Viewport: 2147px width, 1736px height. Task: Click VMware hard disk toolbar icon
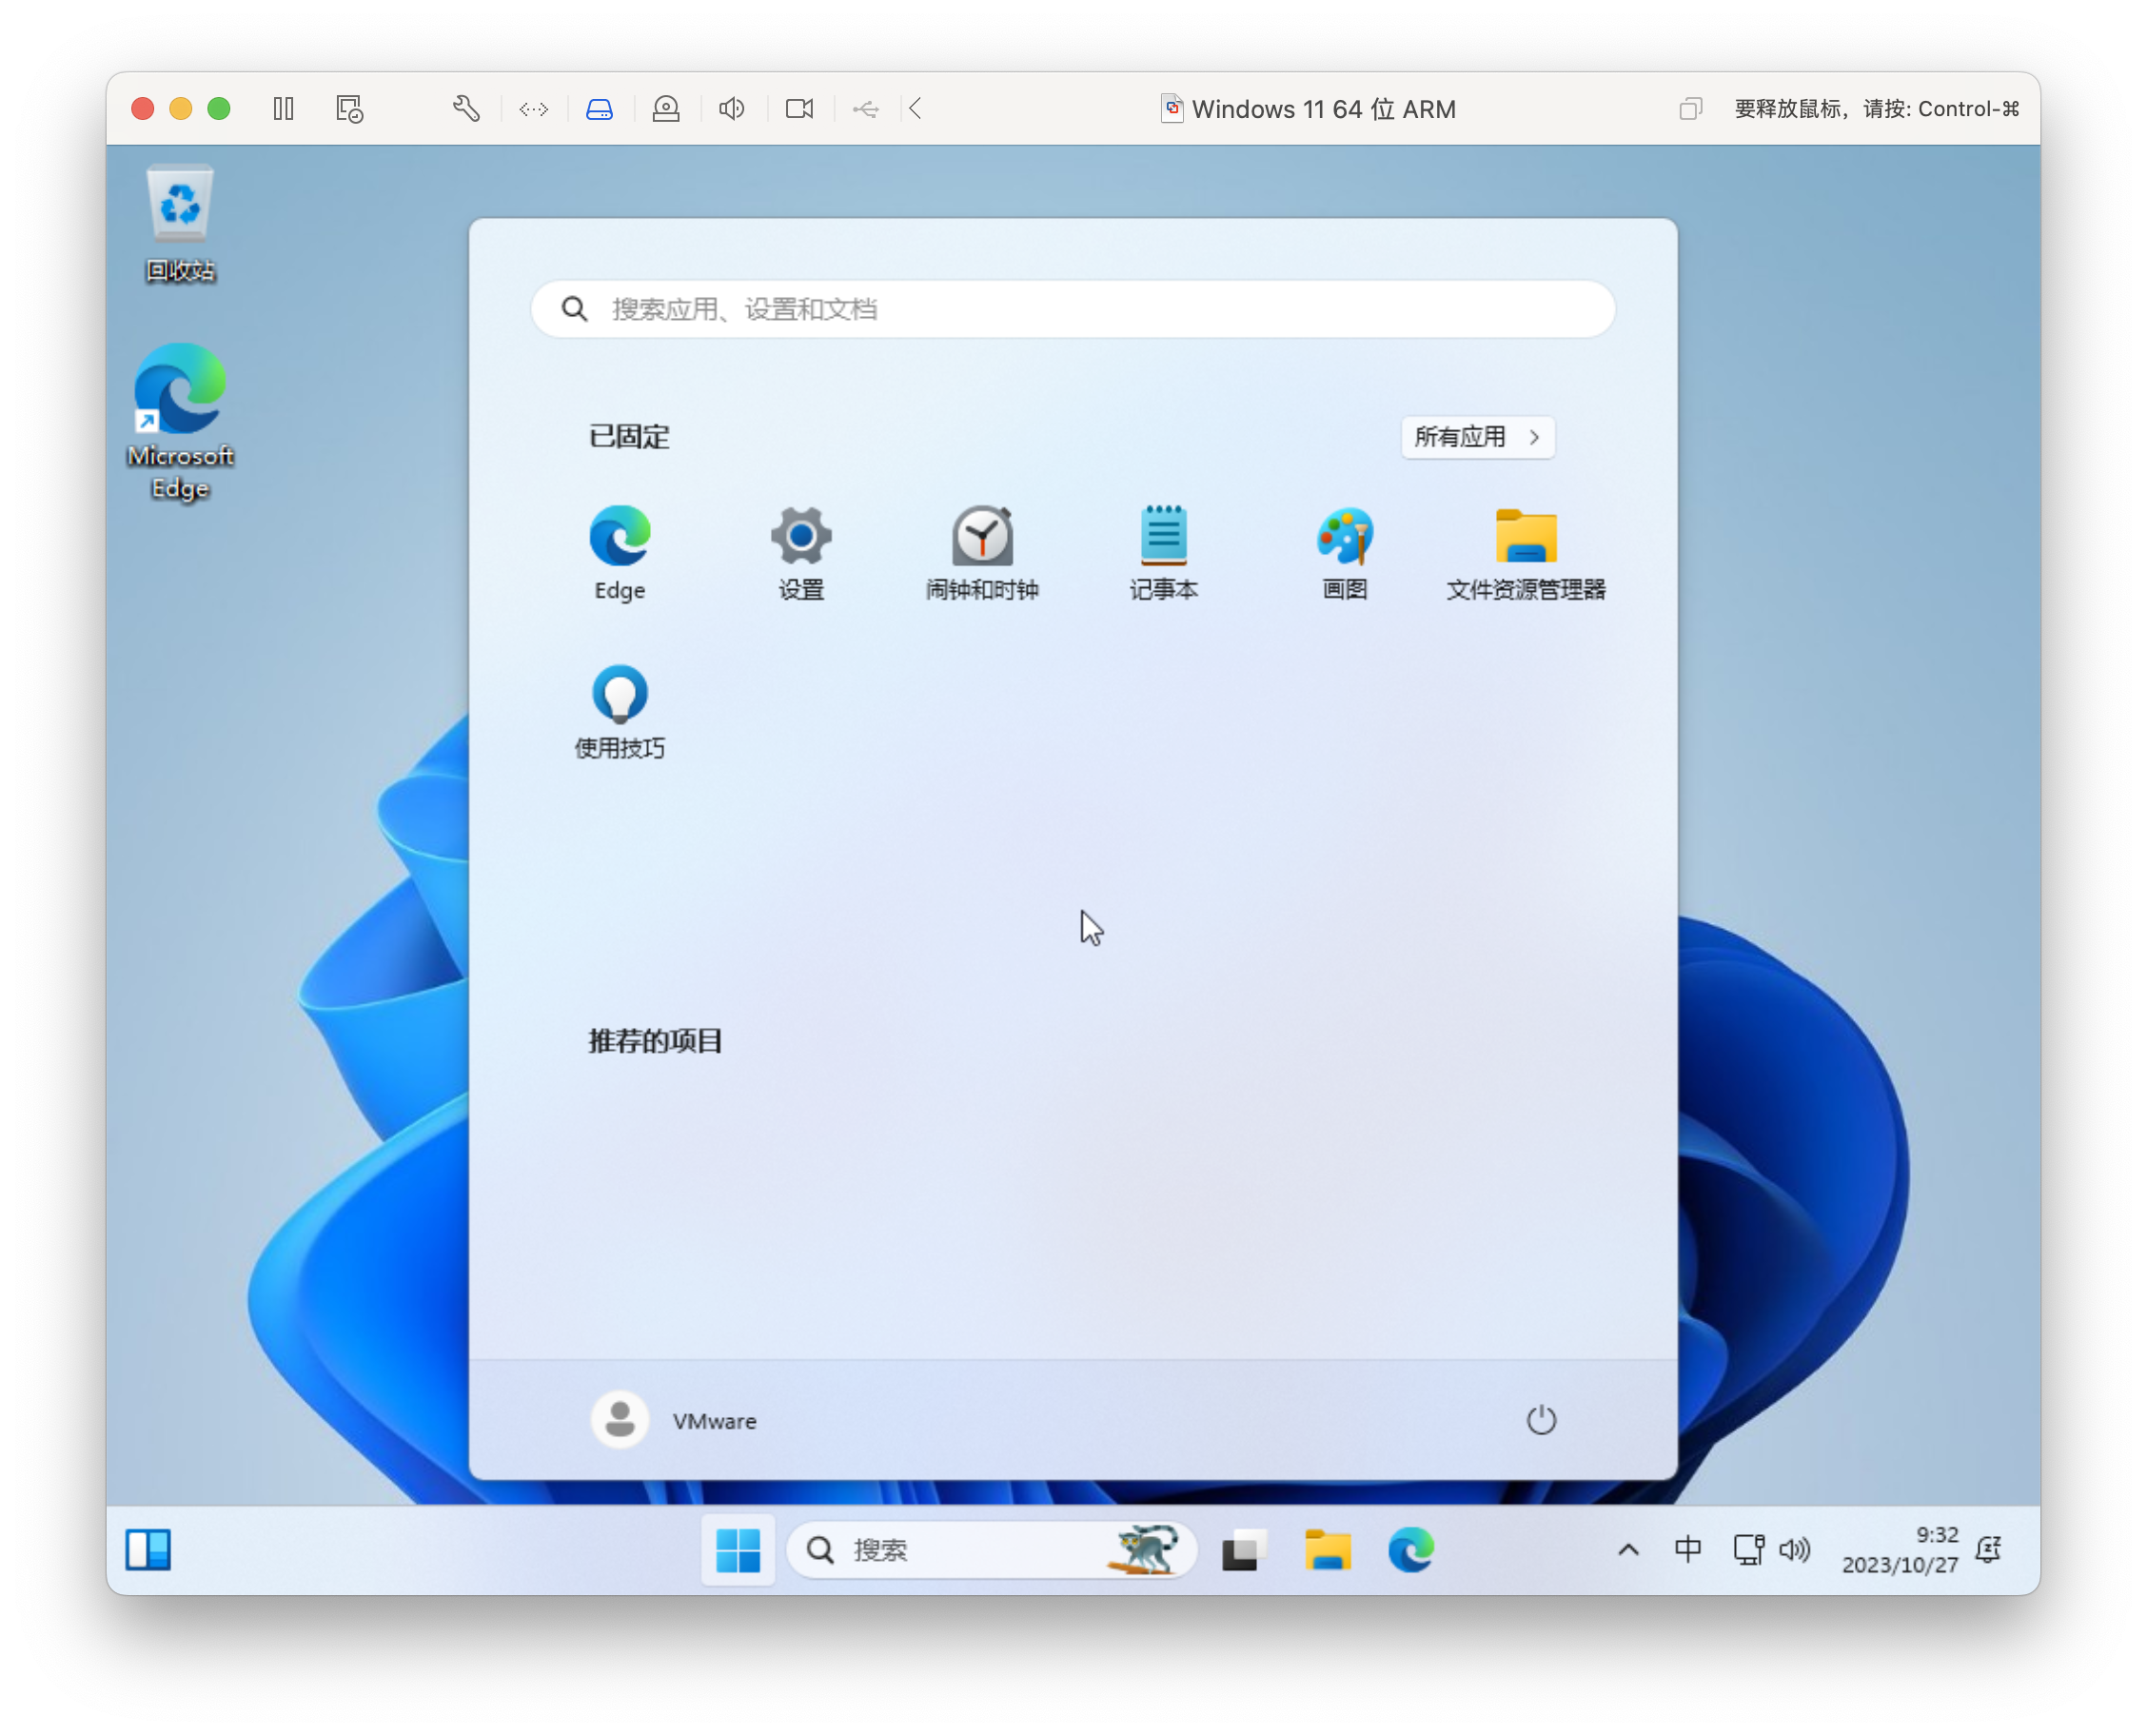coord(599,108)
